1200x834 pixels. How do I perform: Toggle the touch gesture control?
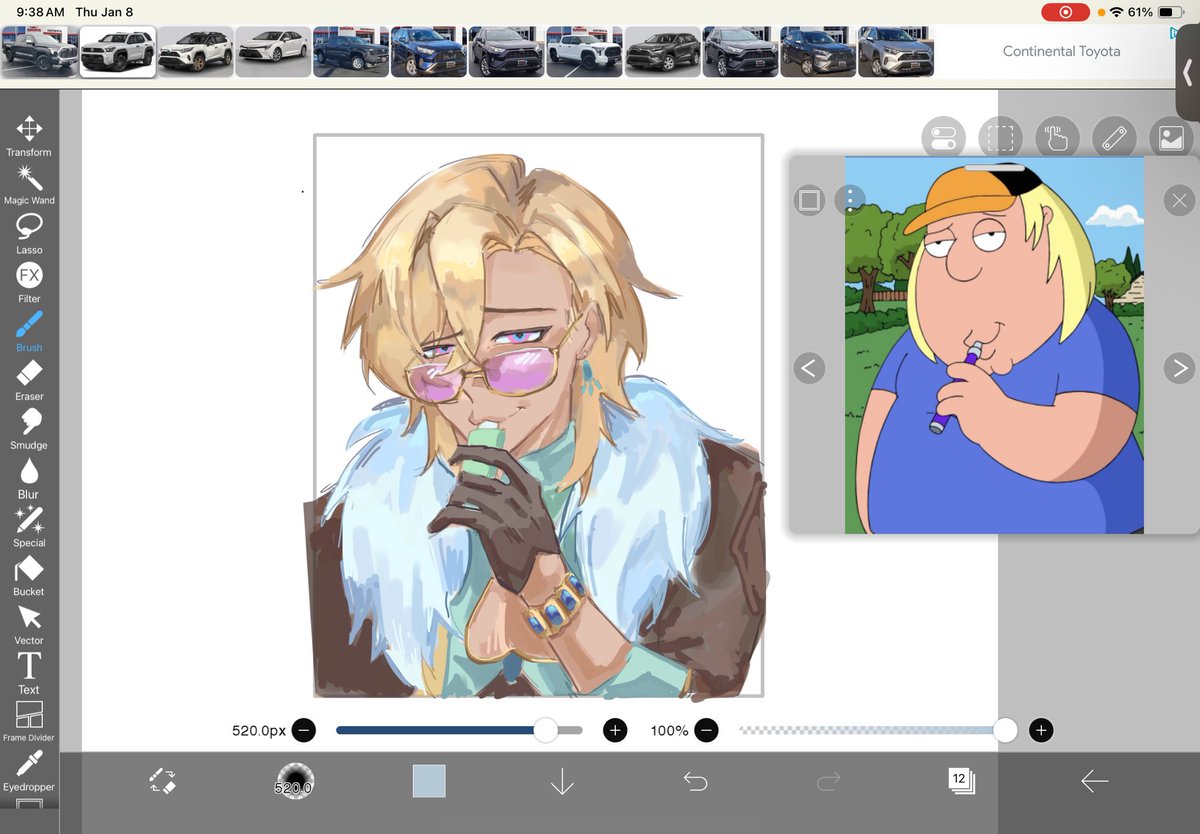[x=1058, y=138]
